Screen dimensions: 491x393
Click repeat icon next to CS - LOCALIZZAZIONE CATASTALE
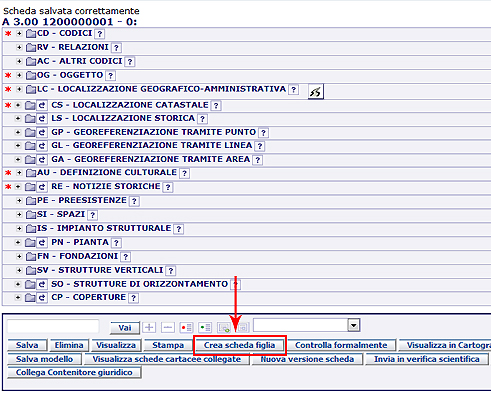click(x=42, y=105)
